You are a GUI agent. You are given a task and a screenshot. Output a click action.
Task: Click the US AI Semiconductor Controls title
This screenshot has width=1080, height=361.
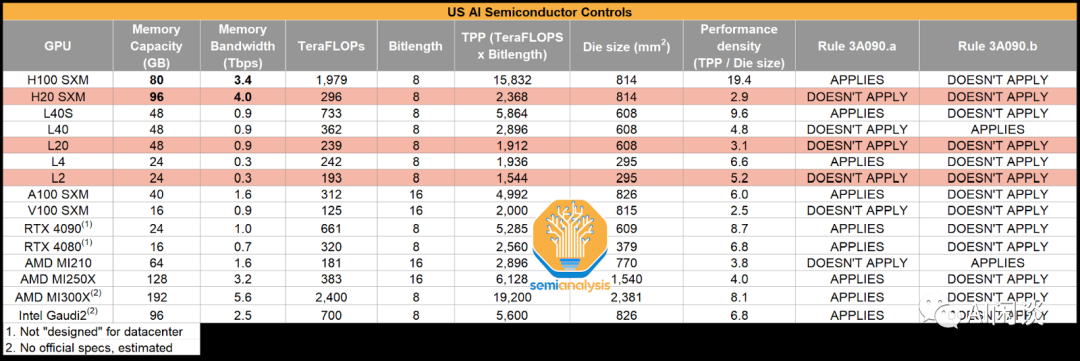[x=540, y=12]
